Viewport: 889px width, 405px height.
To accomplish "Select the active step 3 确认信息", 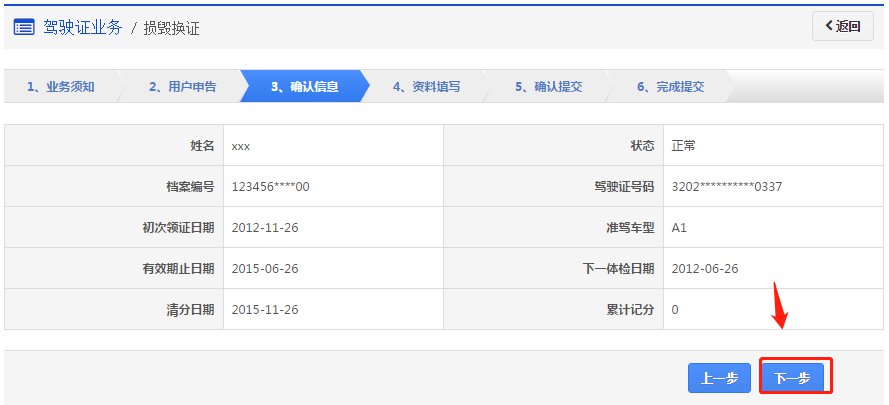I will click(x=304, y=87).
